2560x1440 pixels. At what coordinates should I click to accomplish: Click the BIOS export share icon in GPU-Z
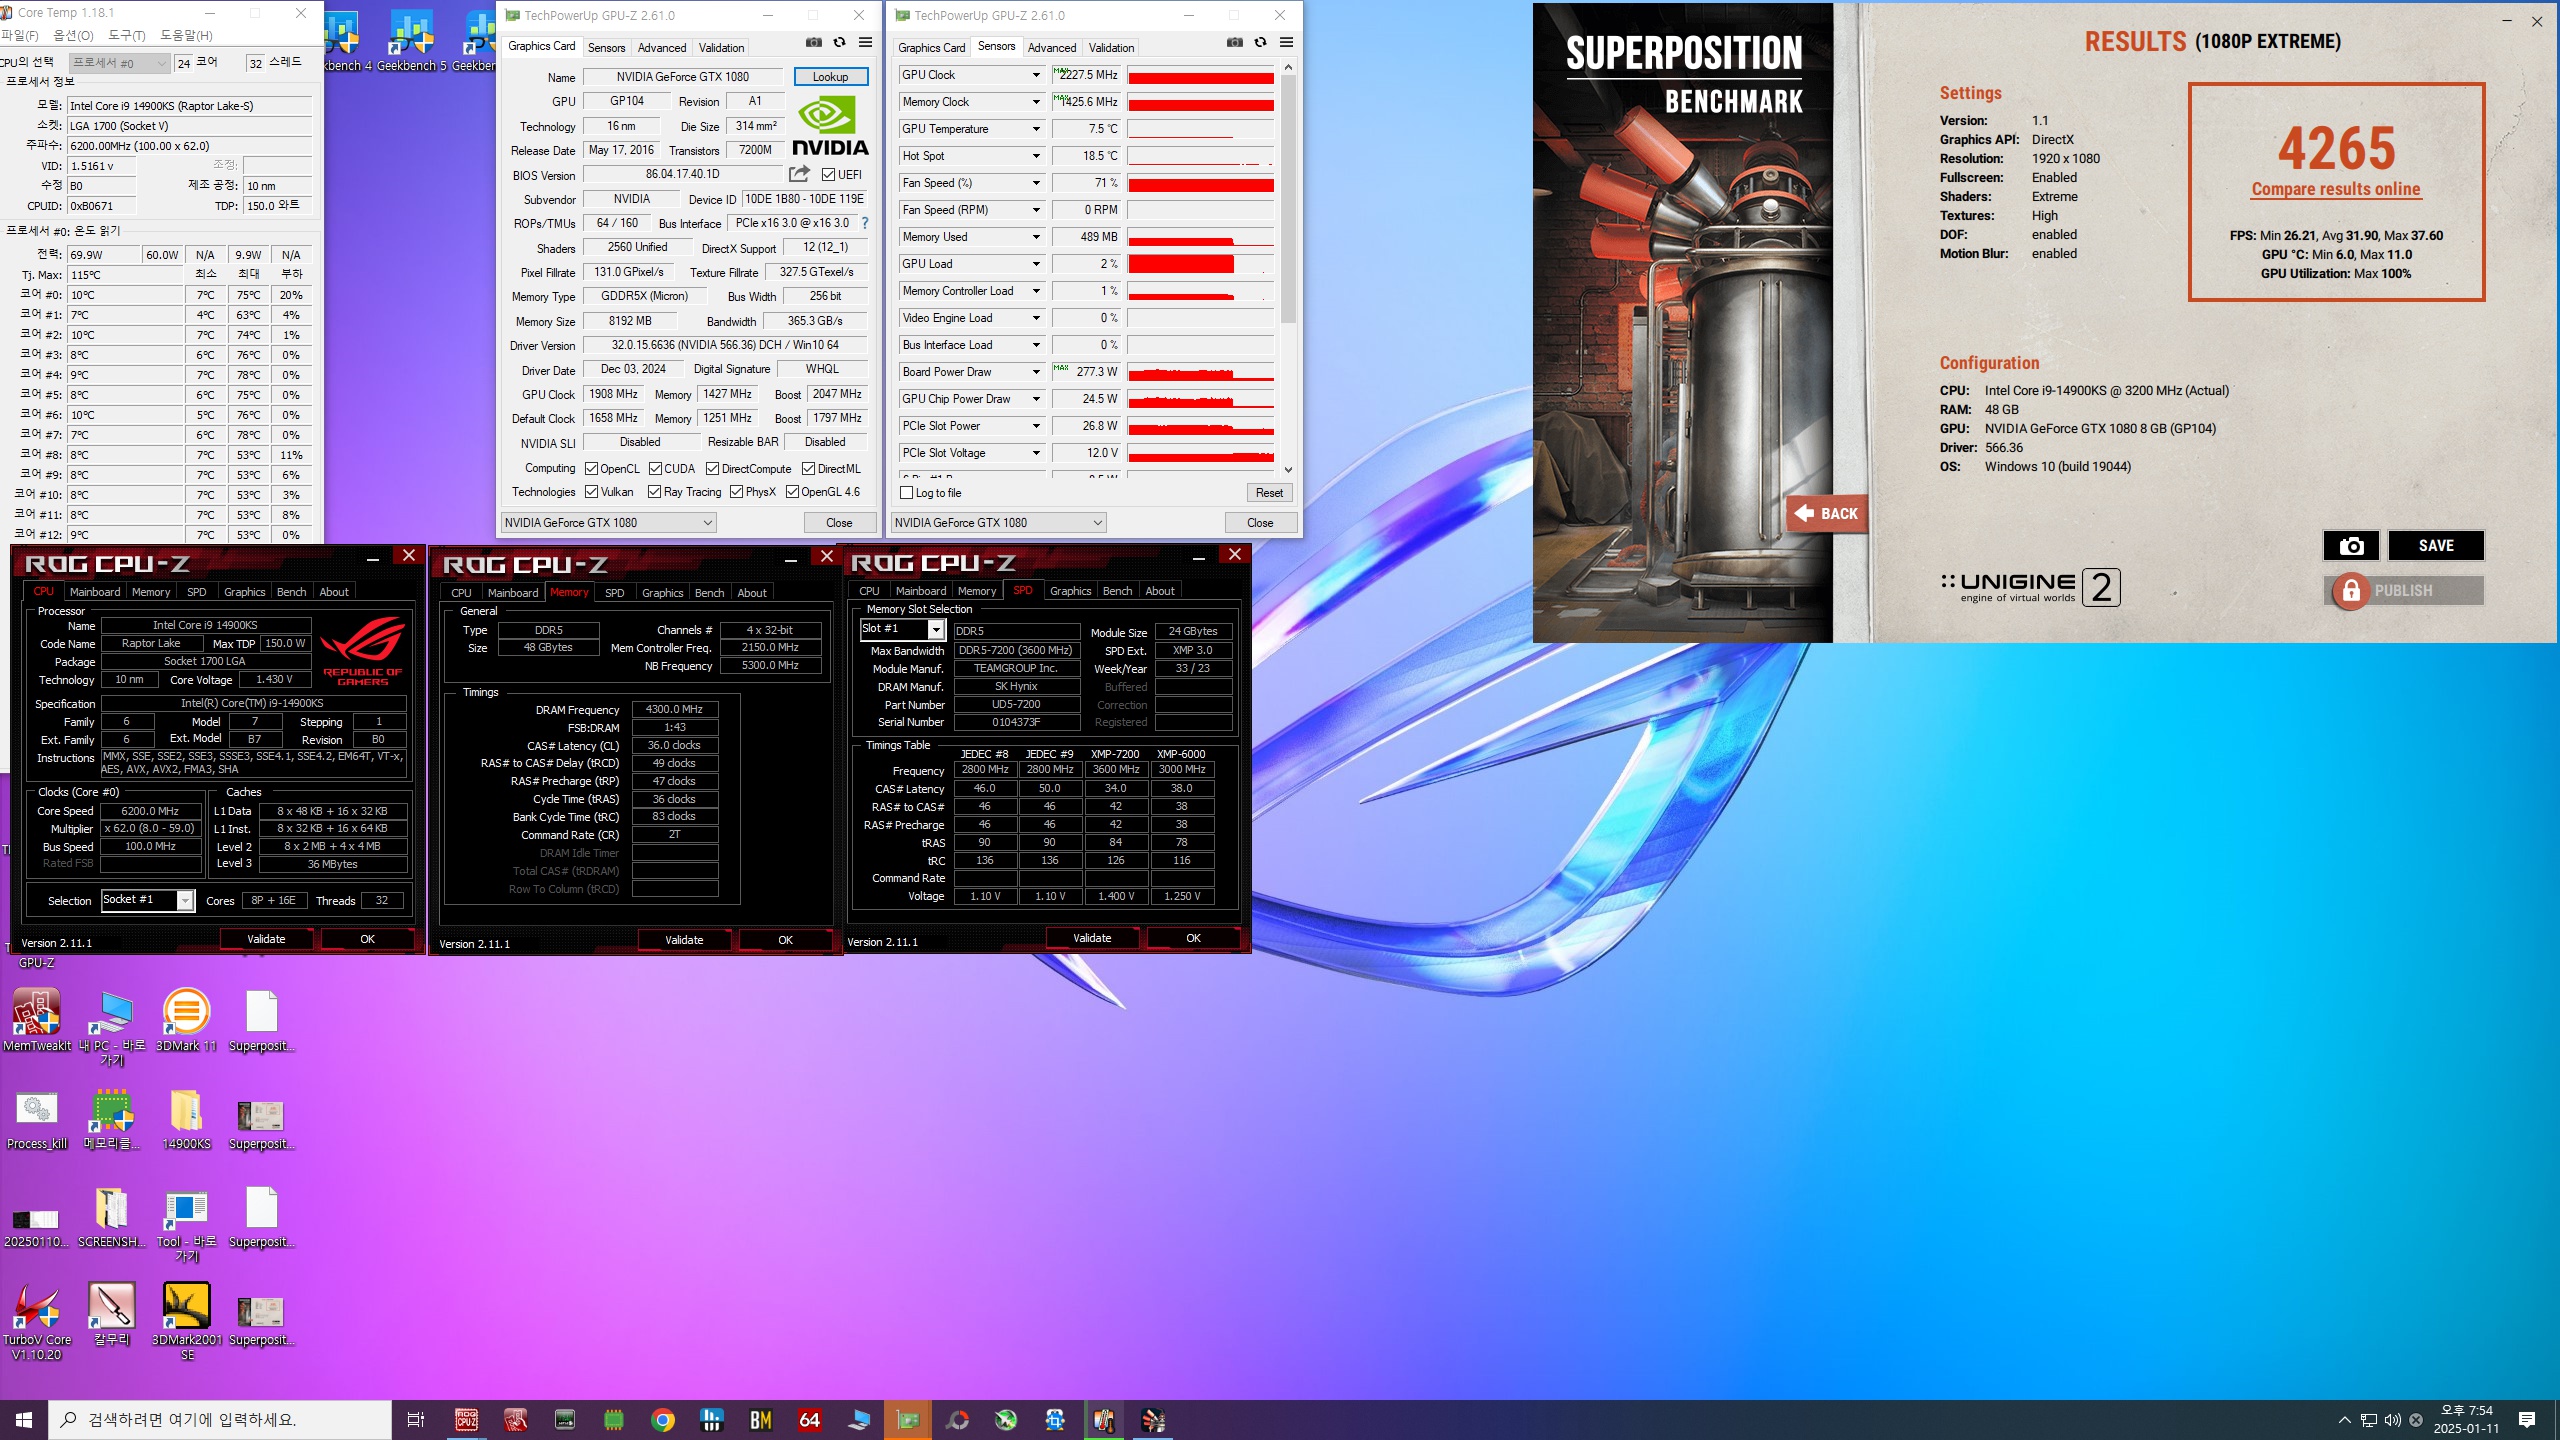coord(799,174)
